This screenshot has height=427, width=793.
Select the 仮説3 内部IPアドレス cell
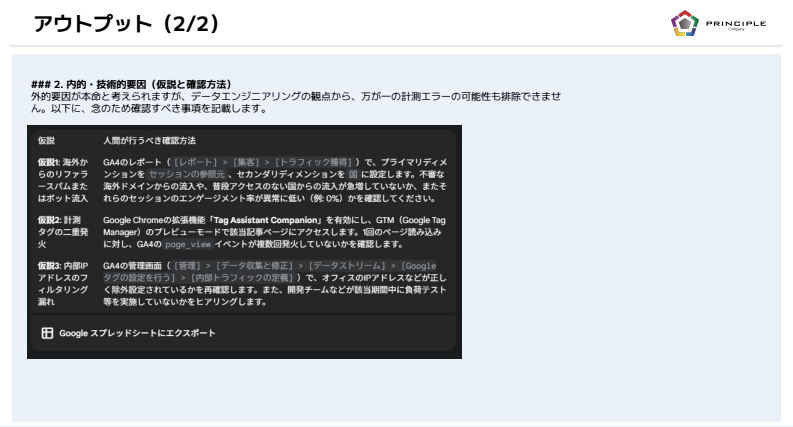tap(63, 283)
